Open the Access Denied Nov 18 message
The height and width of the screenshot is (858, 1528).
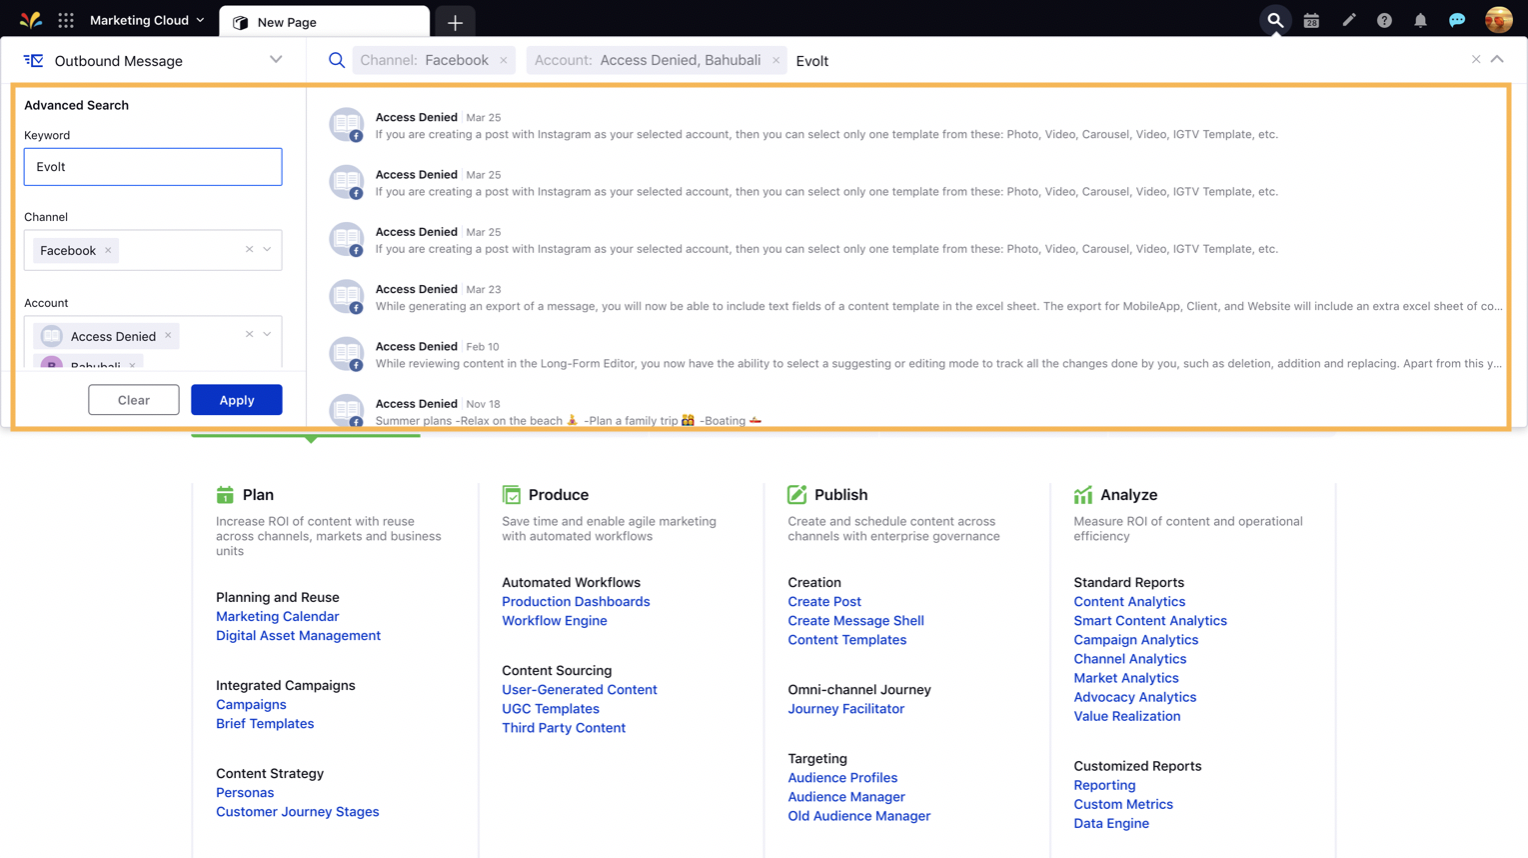click(915, 412)
